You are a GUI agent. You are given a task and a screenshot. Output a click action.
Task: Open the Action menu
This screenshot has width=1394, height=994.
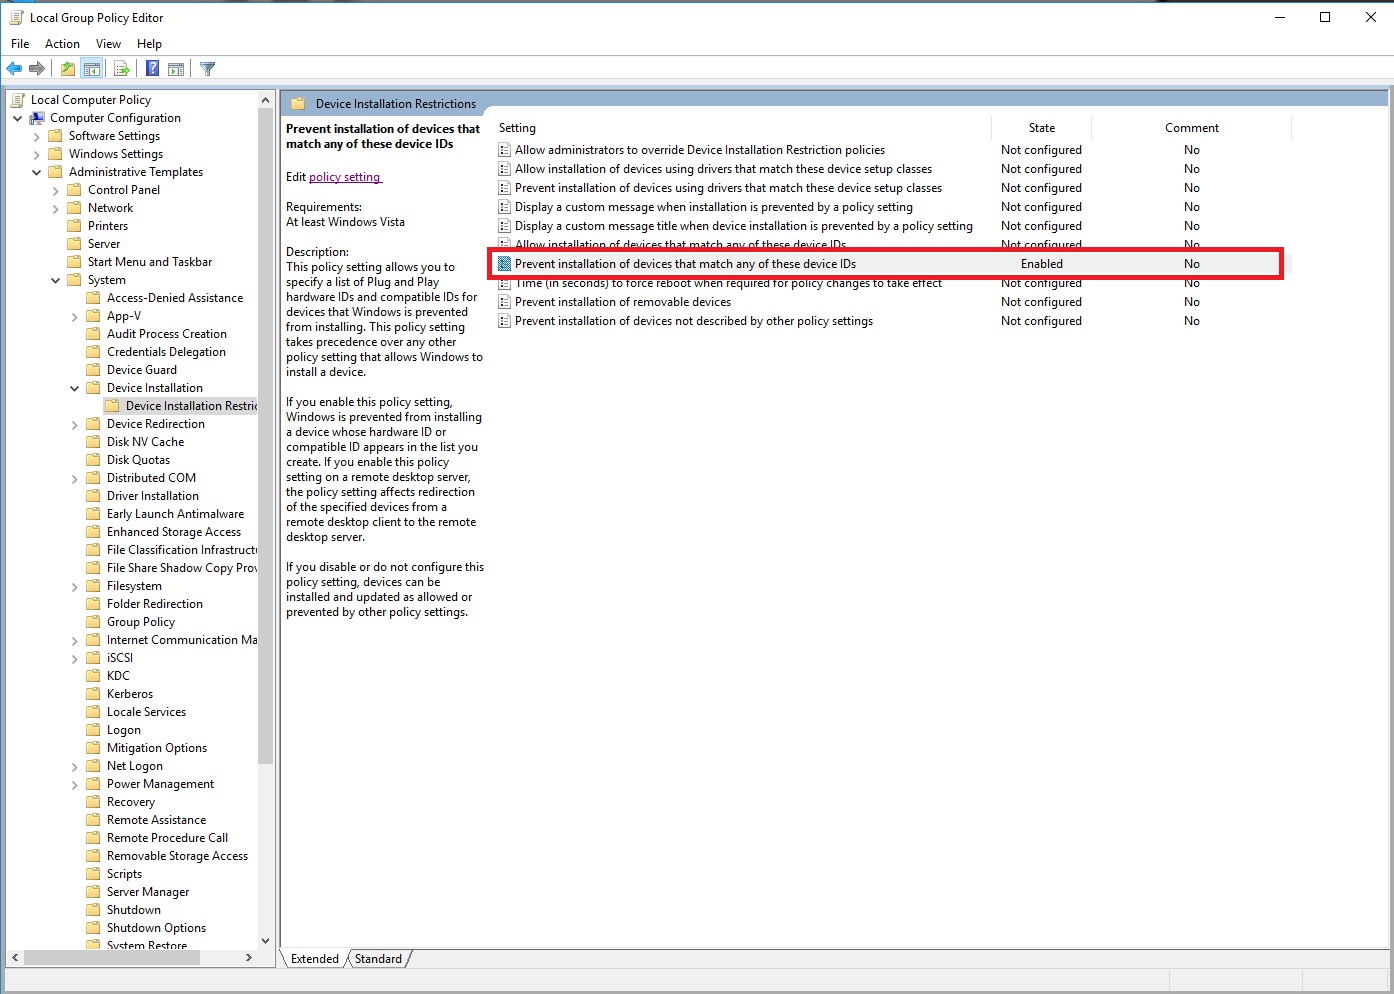click(62, 44)
